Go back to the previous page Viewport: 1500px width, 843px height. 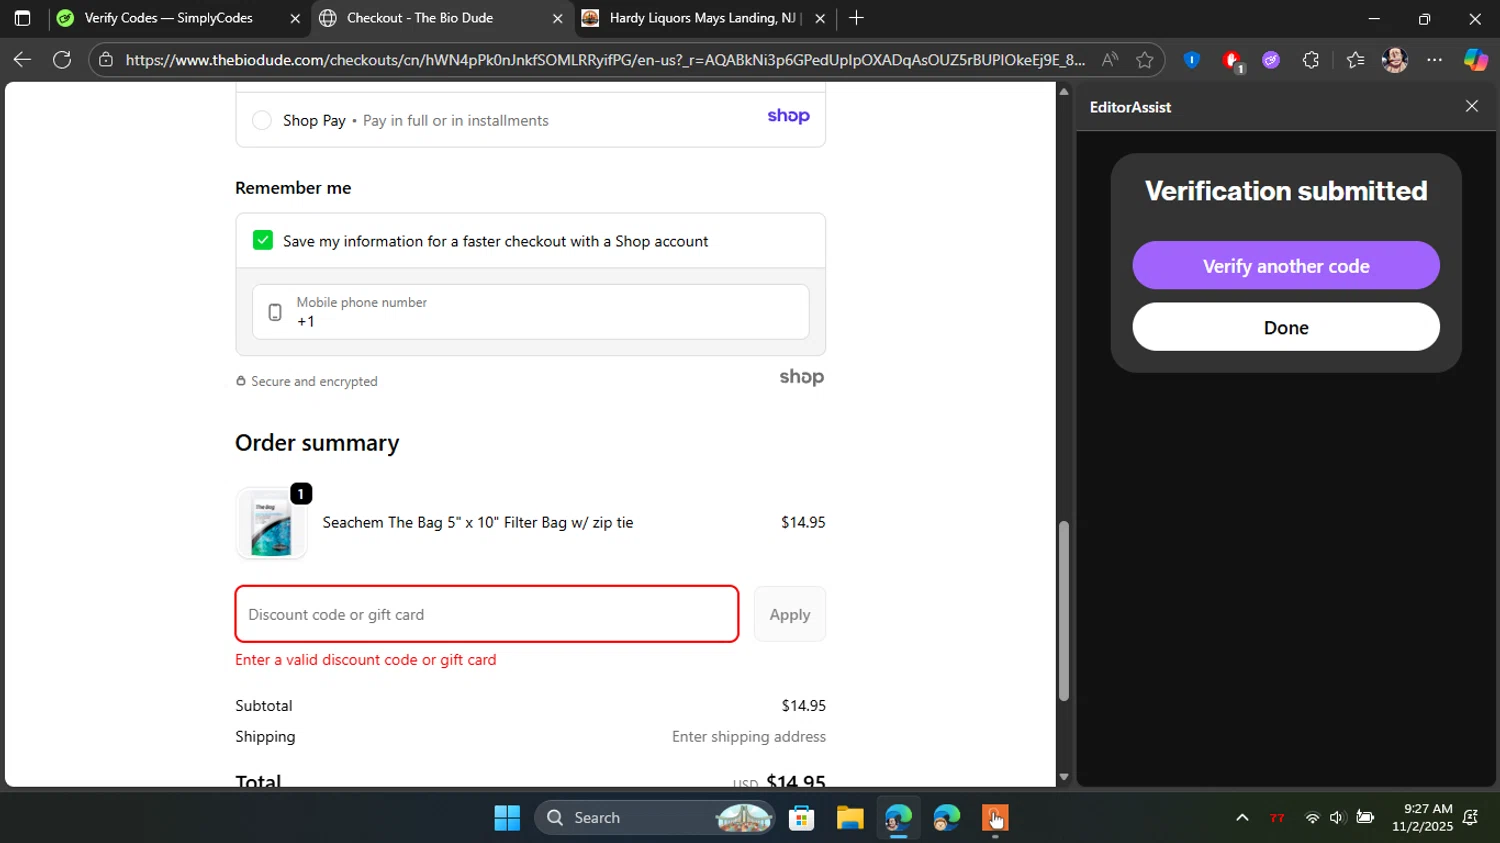click(22, 60)
